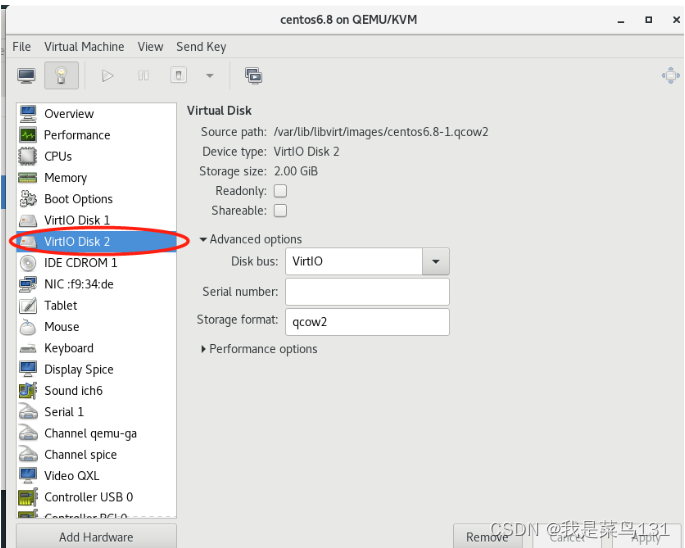The width and height of the screenshot is (685, 548).
Task: Select the Boot Options gears icon
Action: [x=28, y=199]
